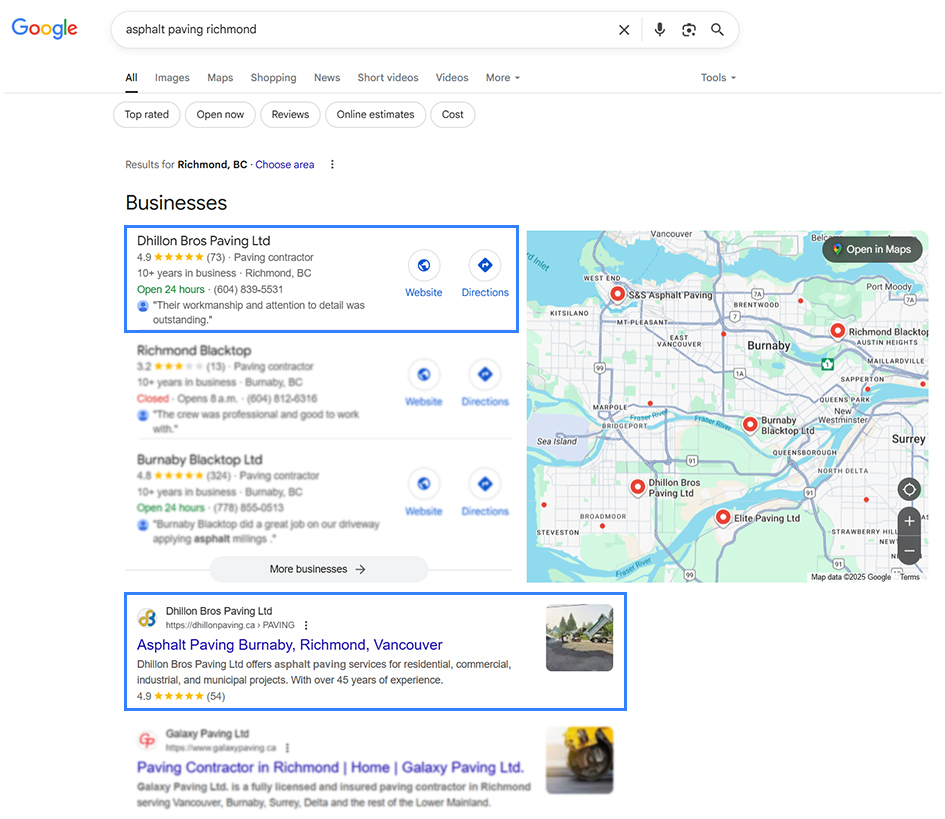945x819 pixels.
Task: Open options menu for dhillonpaving.ca result
Action: [x=306, y=625]
